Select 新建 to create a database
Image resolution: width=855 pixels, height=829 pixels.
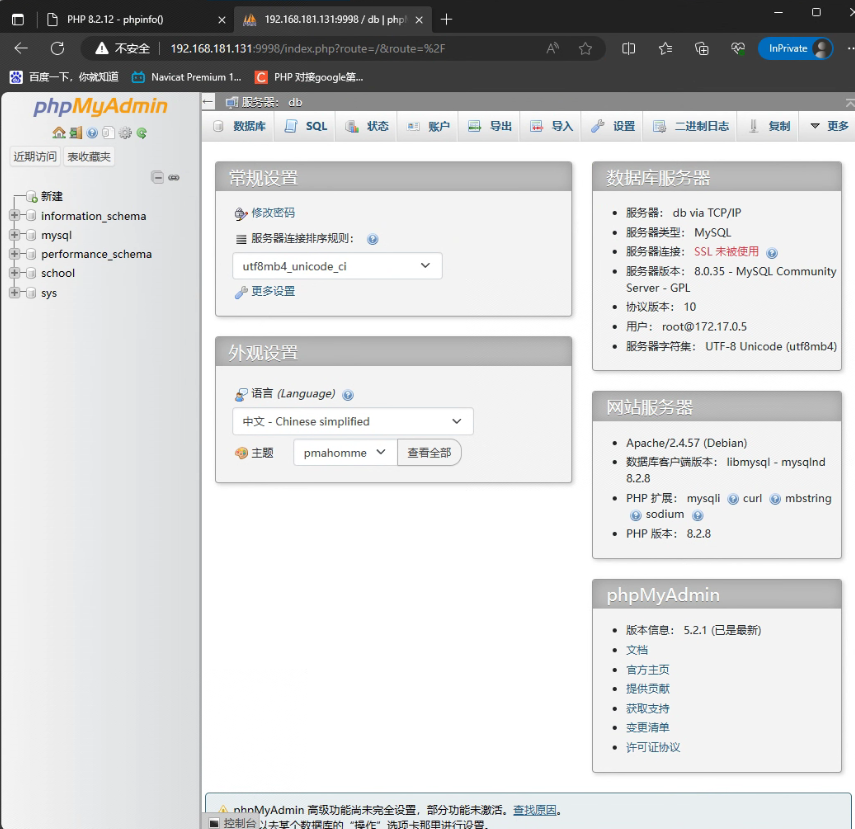coord(52,196)
